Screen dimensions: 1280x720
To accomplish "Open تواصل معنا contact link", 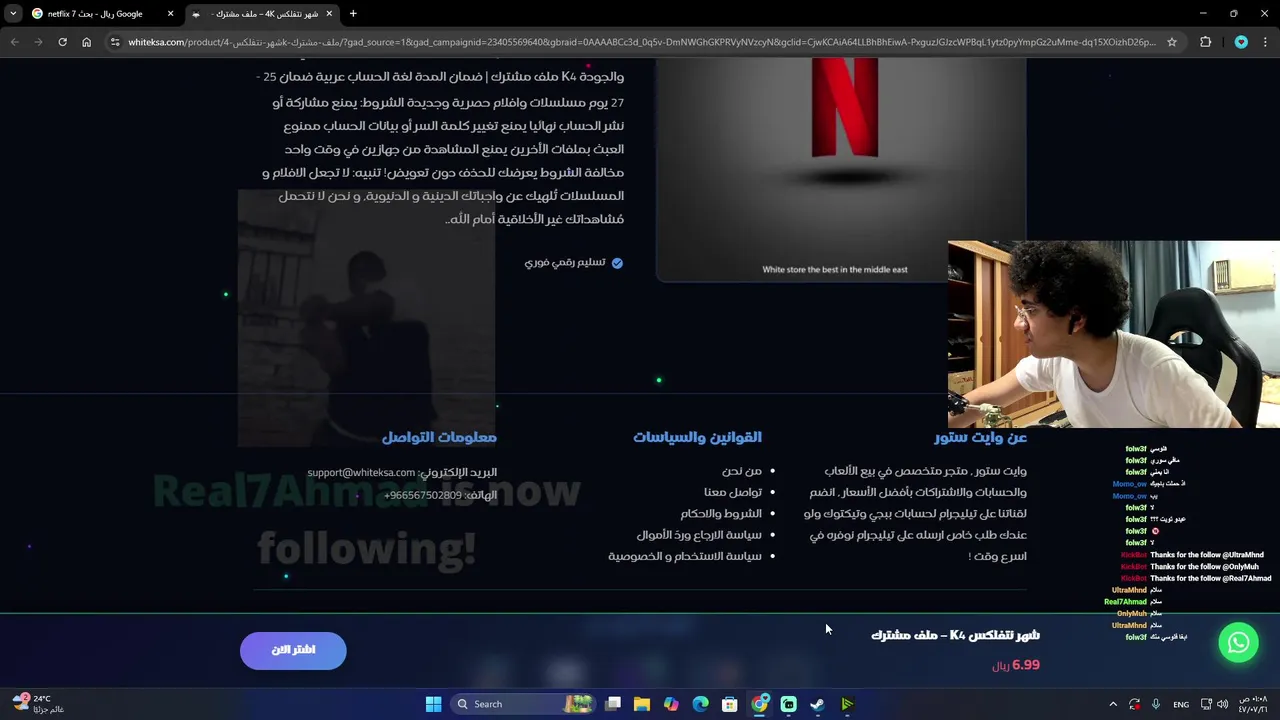I will point(733,492).
